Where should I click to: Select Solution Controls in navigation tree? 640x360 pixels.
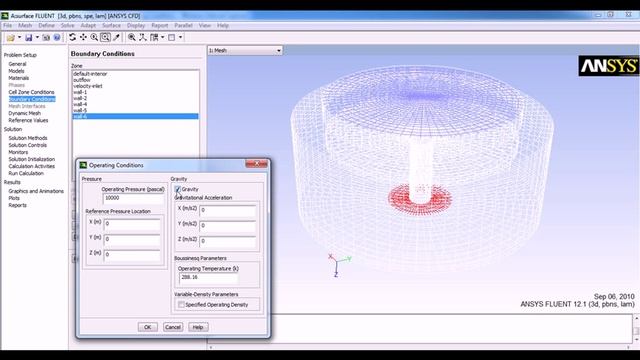[28, 145]
